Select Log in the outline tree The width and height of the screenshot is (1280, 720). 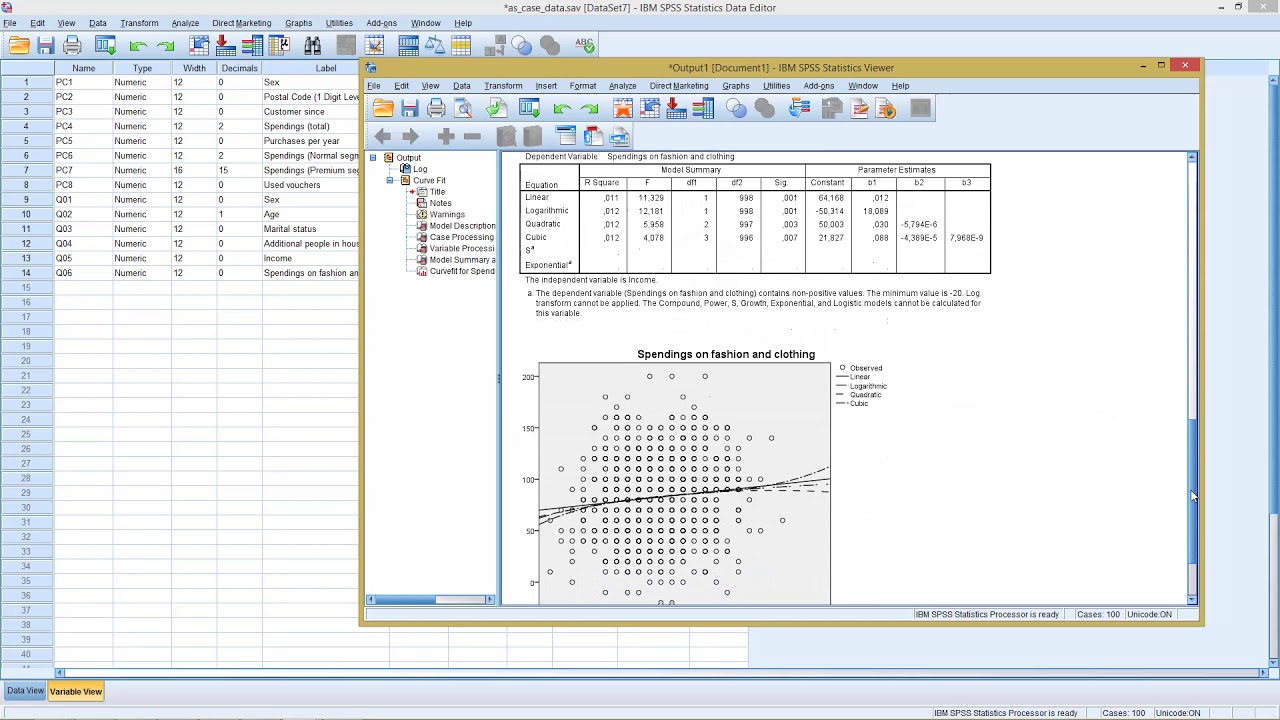420,169
